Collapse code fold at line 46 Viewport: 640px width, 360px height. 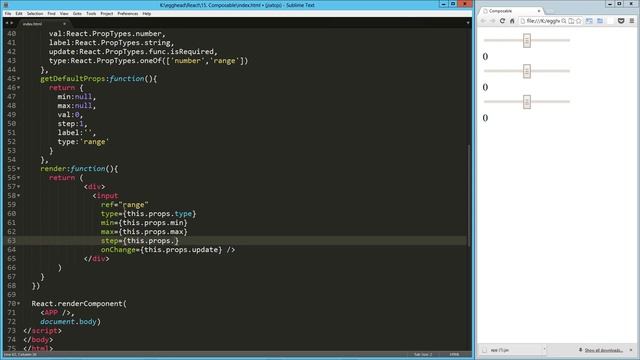[x=18, y=87]
